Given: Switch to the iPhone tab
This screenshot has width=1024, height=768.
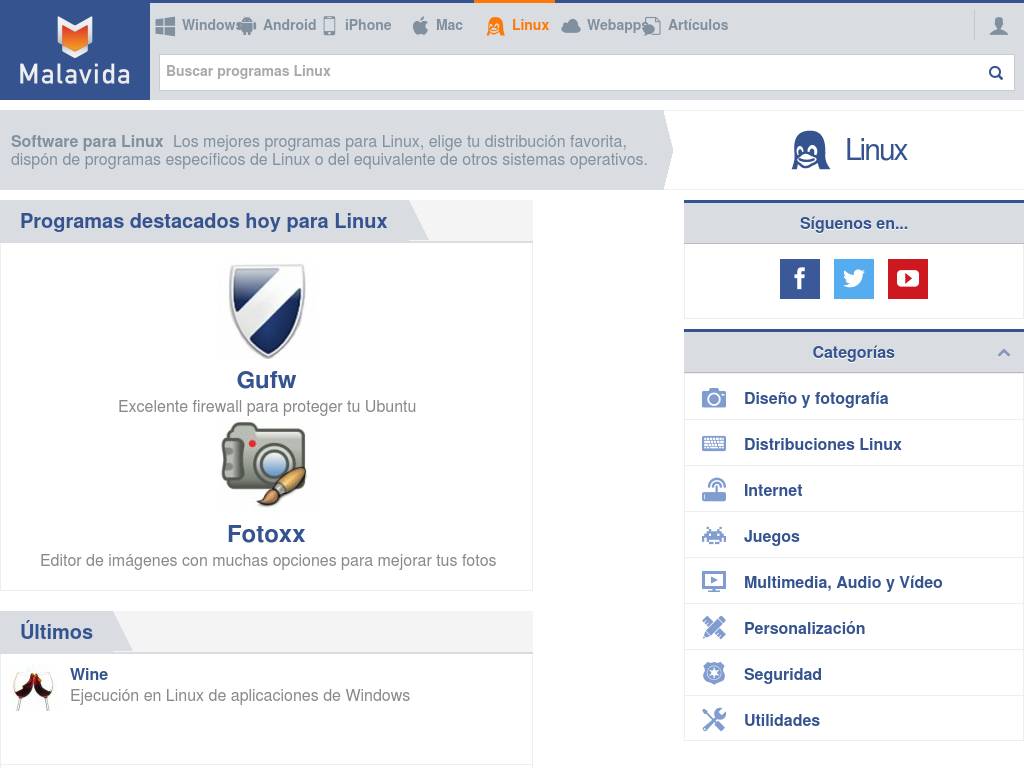Looking at the screenshot, I should (368, 25).
